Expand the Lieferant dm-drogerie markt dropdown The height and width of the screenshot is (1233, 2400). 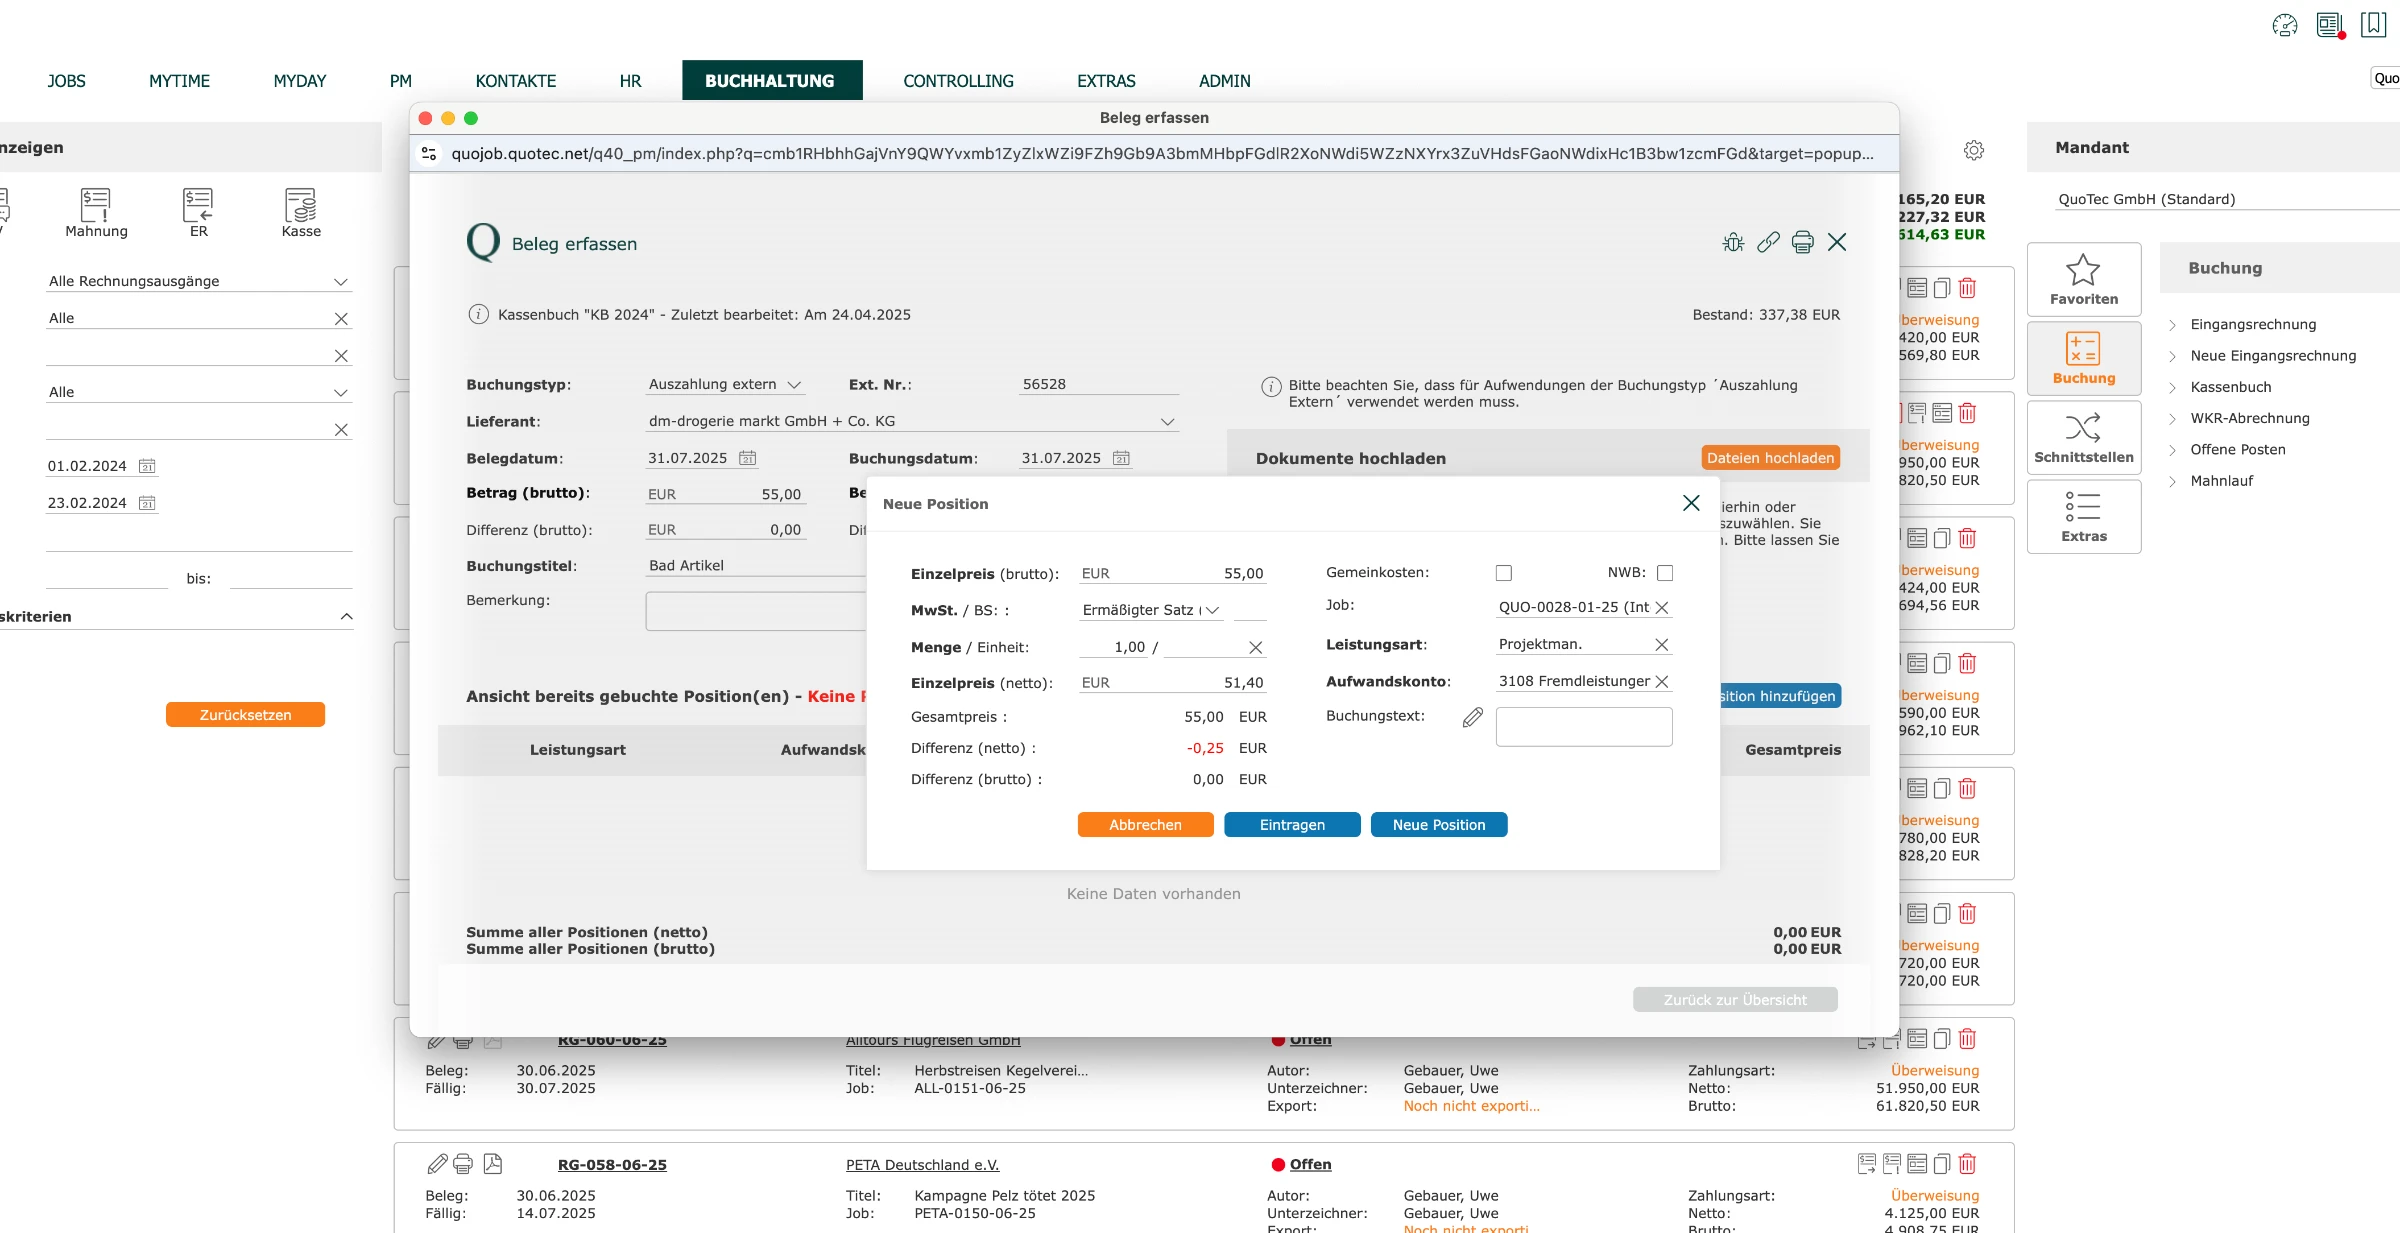(x=912, y=422)
